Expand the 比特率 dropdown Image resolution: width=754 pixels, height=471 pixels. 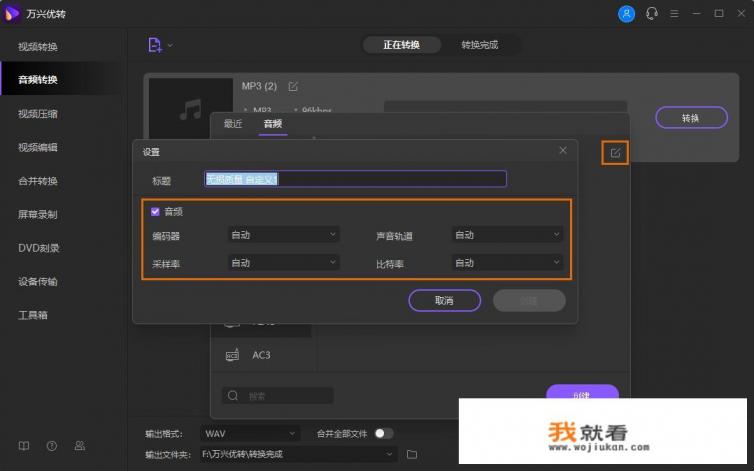[x=508, y=262]
